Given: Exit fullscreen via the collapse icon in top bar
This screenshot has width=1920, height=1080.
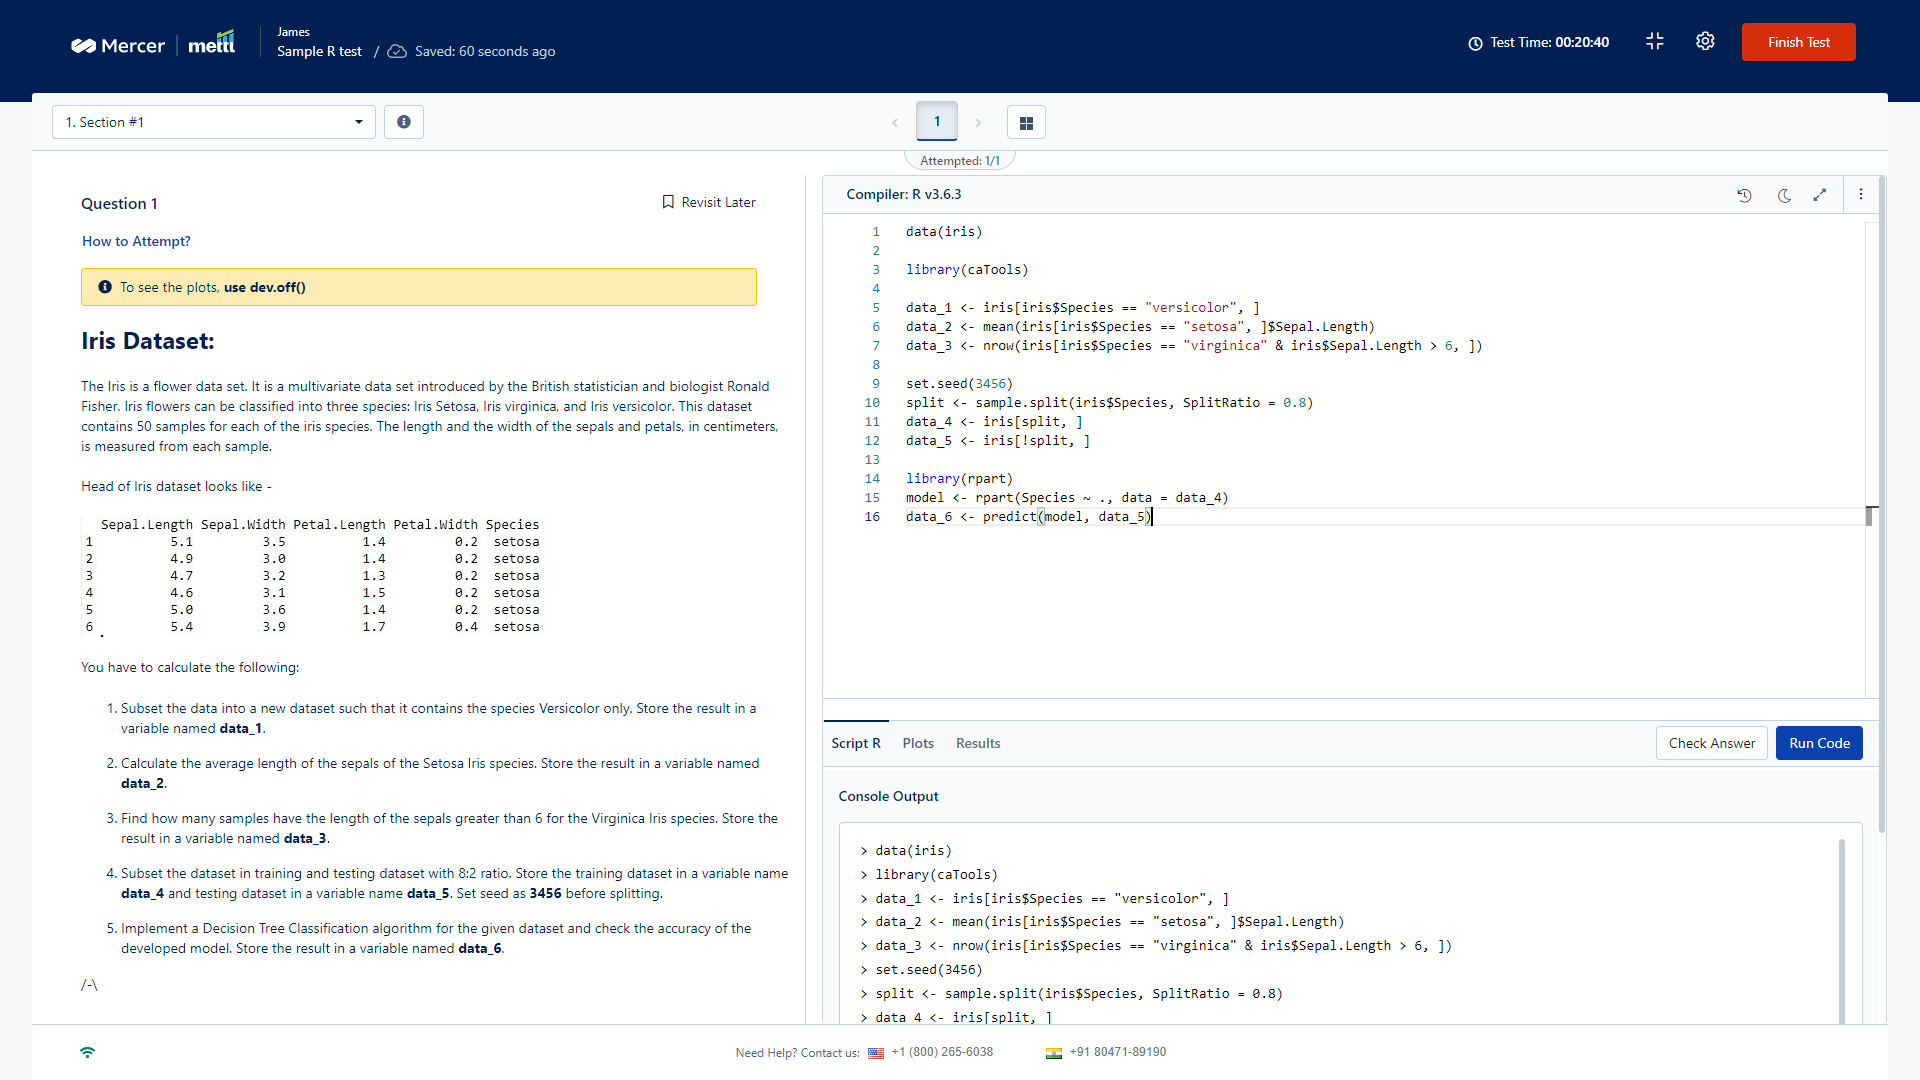Looking at the screenshot, I should click(1654, 41).
